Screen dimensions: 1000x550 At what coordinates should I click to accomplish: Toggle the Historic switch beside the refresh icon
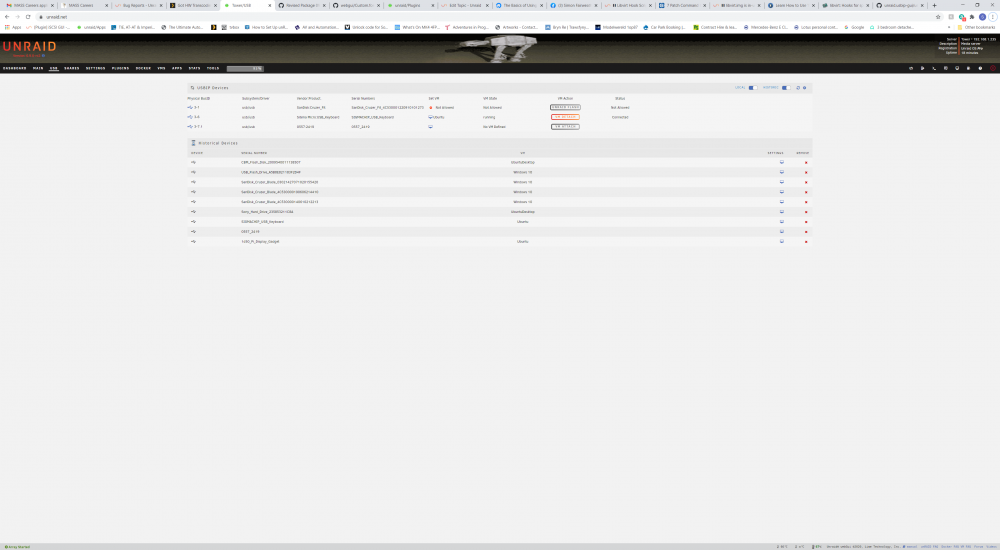(x=786, y=88)
